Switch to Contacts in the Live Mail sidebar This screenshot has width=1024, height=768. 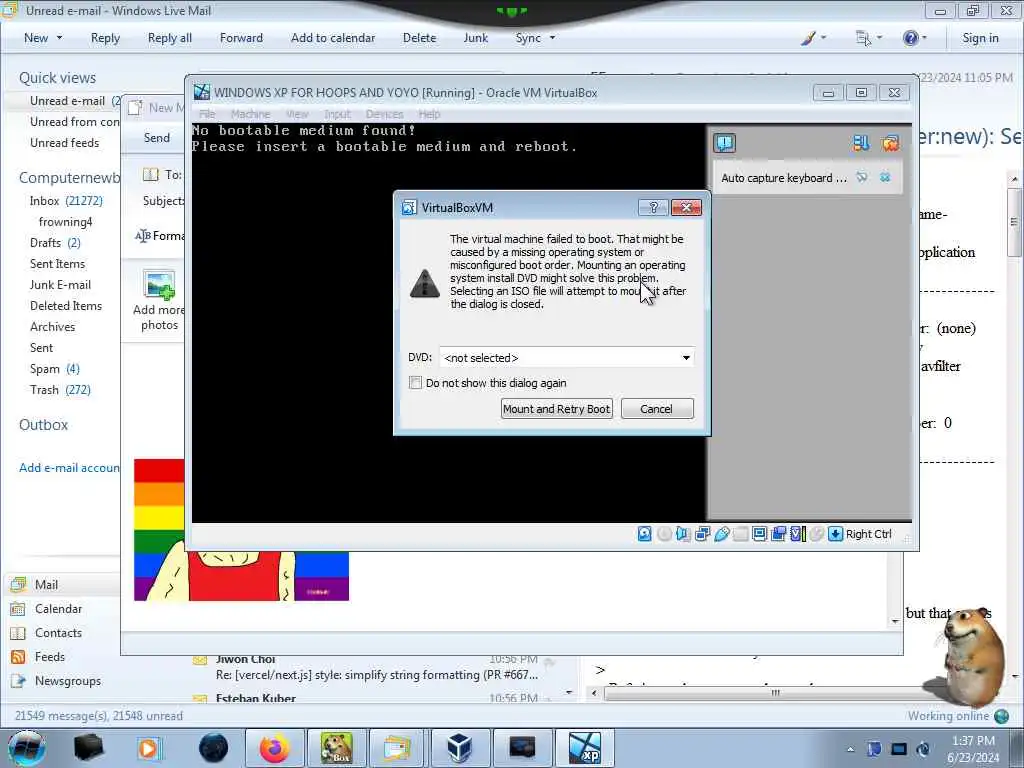pyautogui.click(x=58, y=633)
